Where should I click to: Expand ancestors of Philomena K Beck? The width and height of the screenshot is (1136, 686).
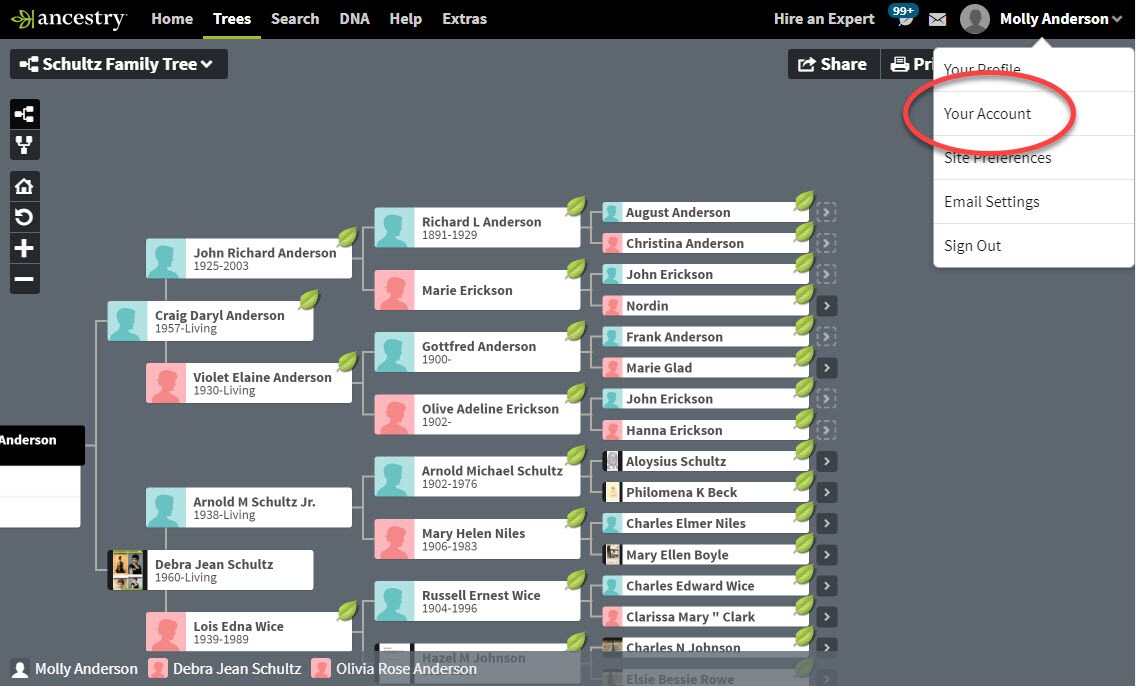[x=826, y=493]
